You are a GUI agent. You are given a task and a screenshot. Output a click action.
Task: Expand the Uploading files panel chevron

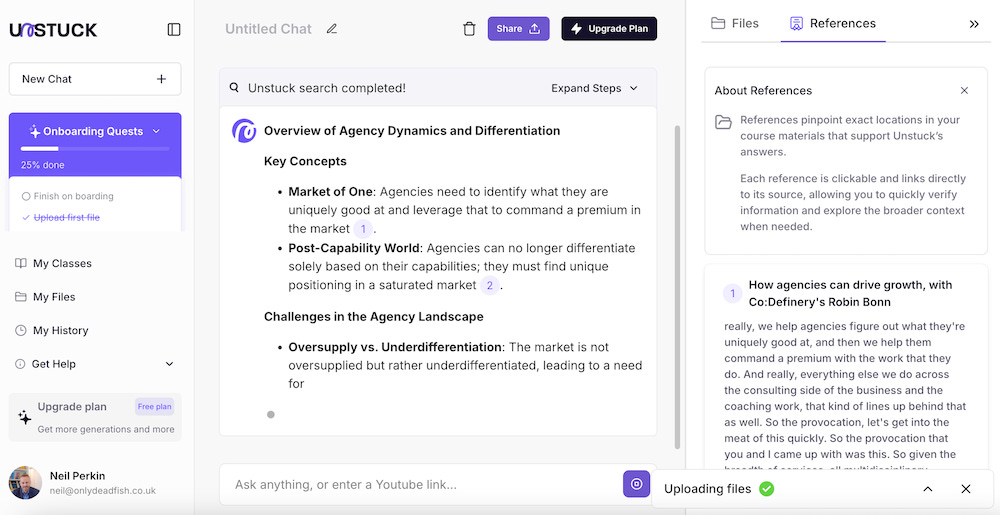coord(928,489)
